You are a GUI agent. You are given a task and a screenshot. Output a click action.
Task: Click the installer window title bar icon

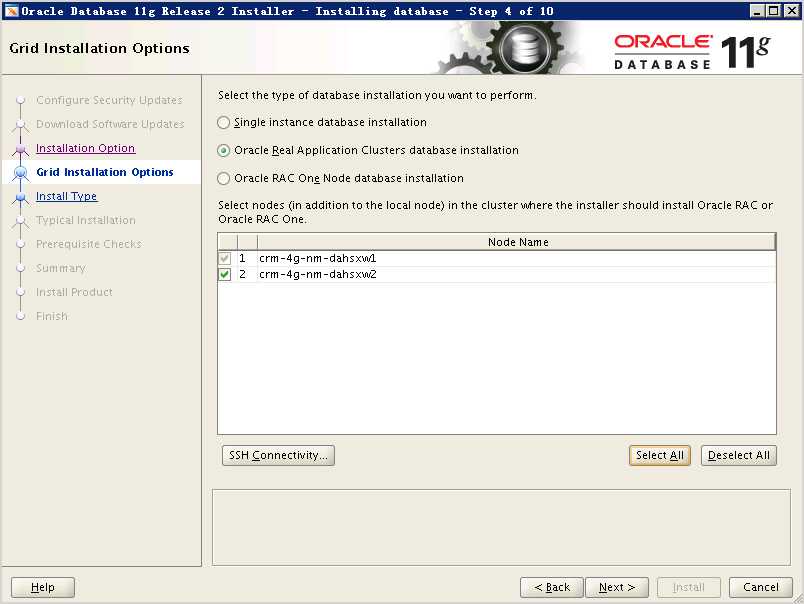(x=11, y=11)
